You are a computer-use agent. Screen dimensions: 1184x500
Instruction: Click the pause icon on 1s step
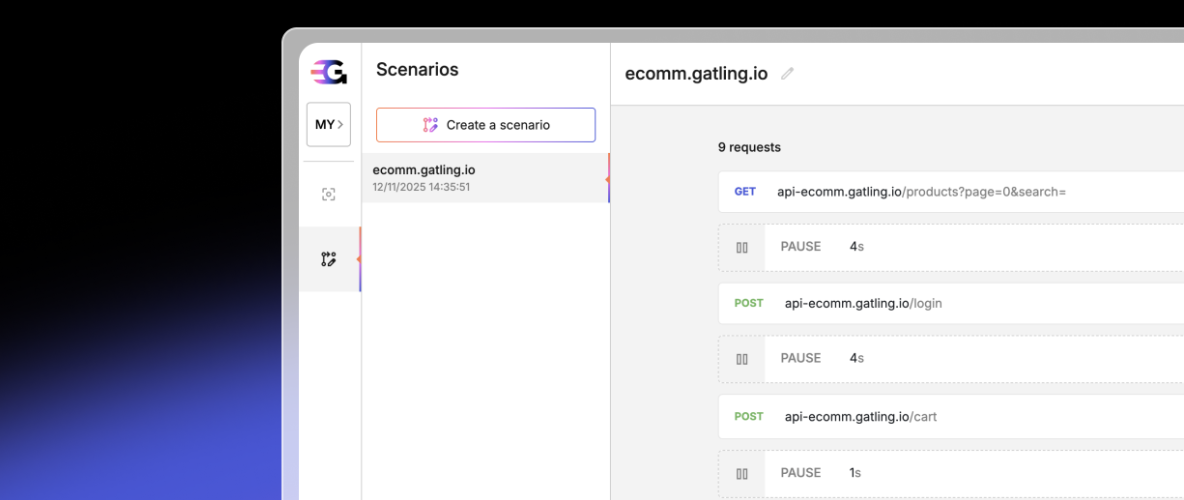click(x=742, y=473)
